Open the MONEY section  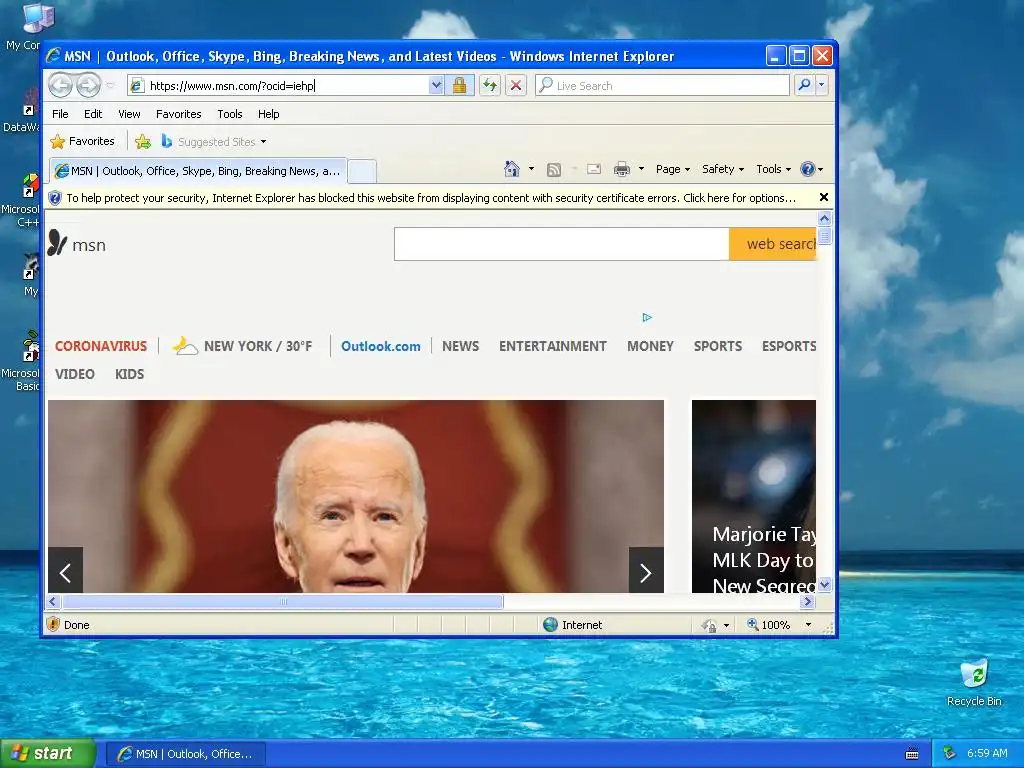[x=650, y=346]
